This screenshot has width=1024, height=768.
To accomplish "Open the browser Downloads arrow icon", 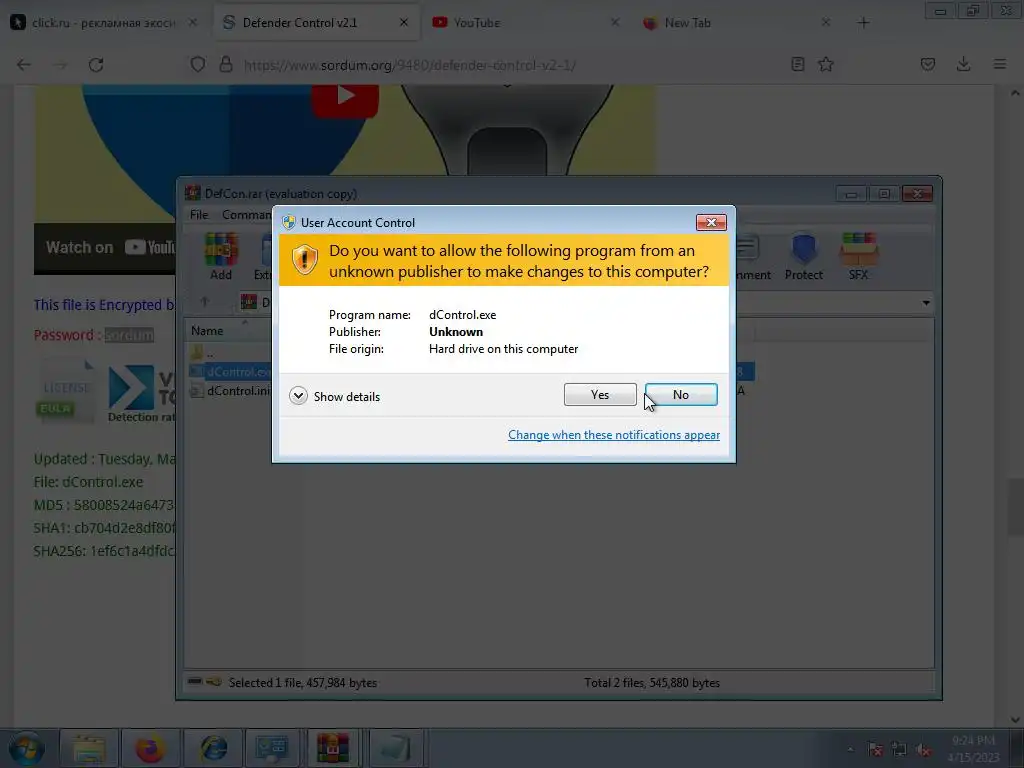I will coord(963,64).
